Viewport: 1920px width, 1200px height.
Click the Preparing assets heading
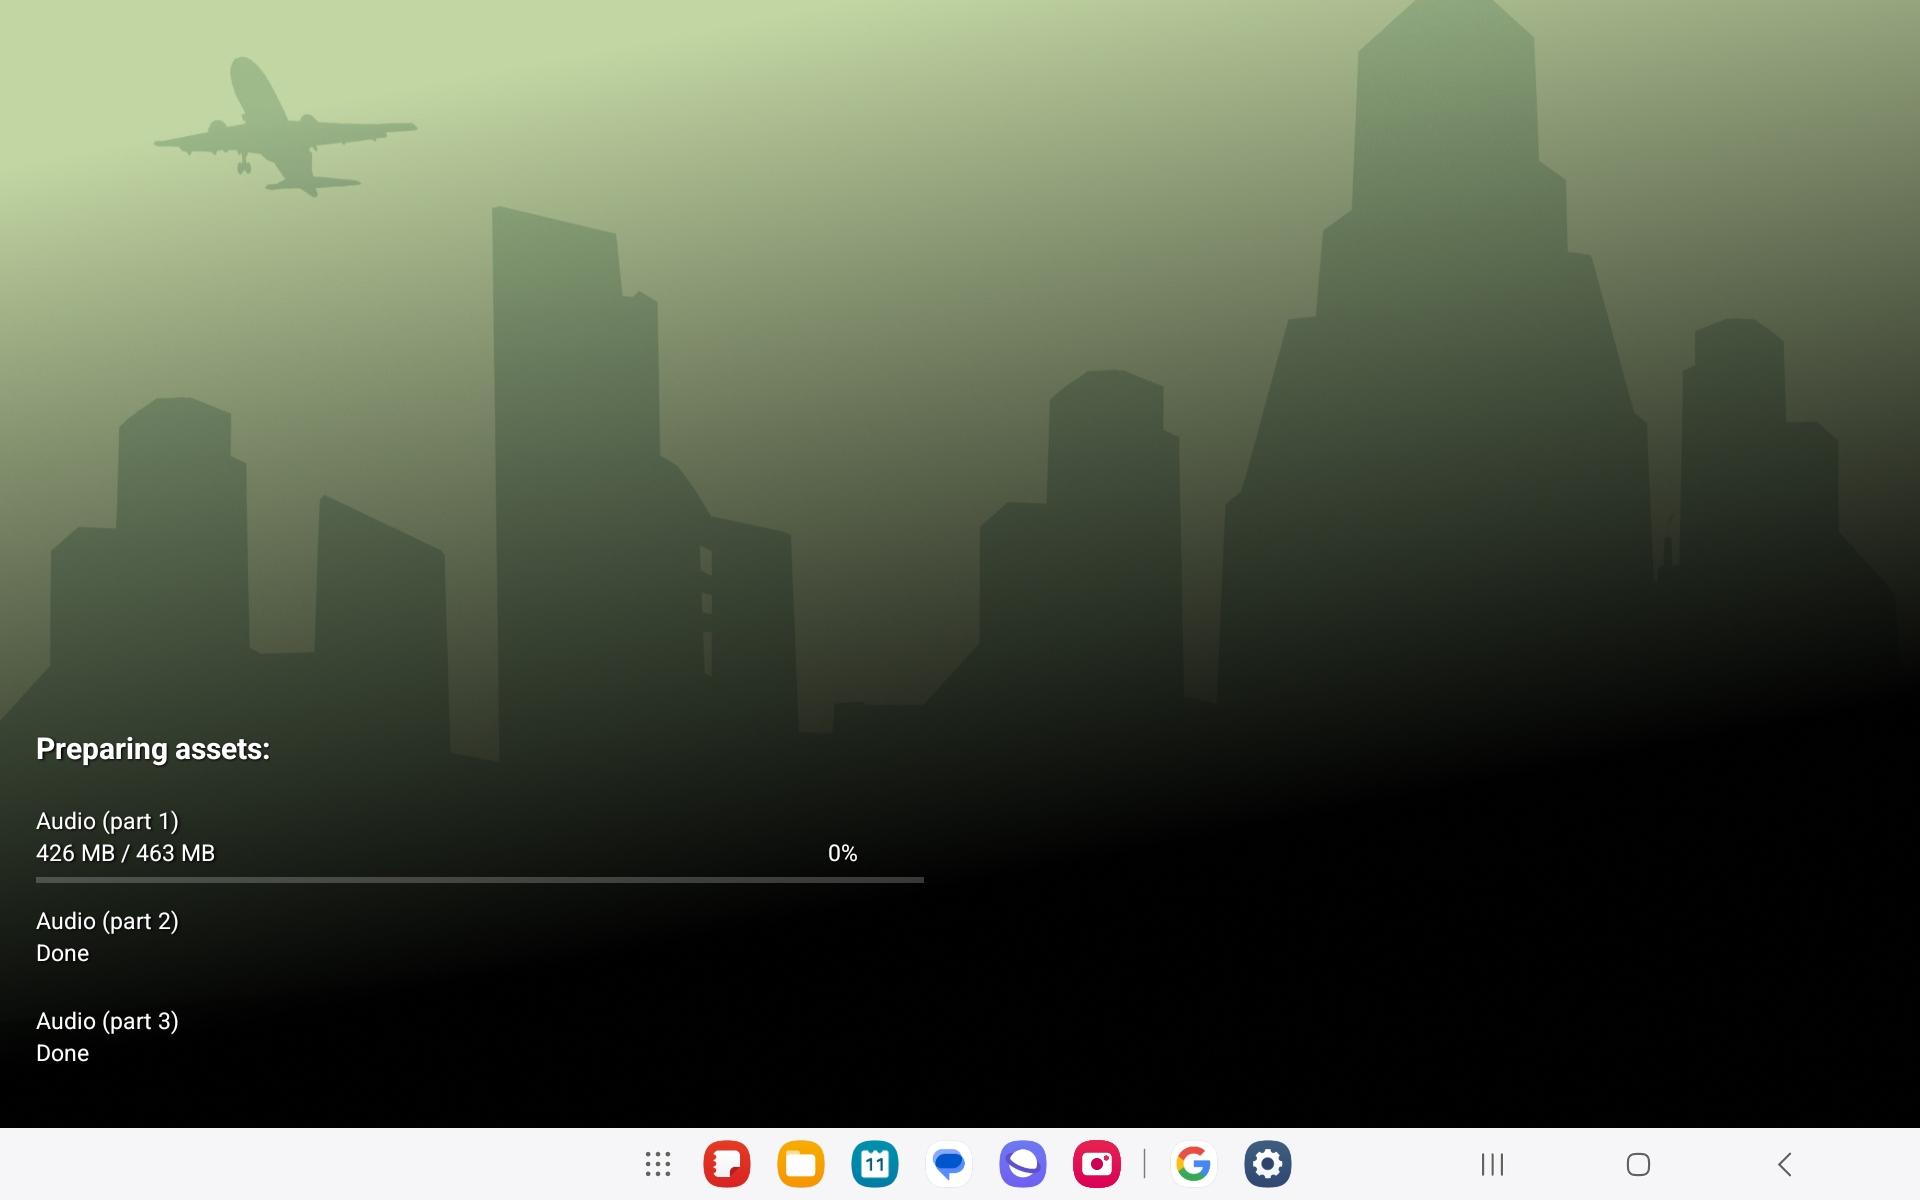click(x=153, y=749)
